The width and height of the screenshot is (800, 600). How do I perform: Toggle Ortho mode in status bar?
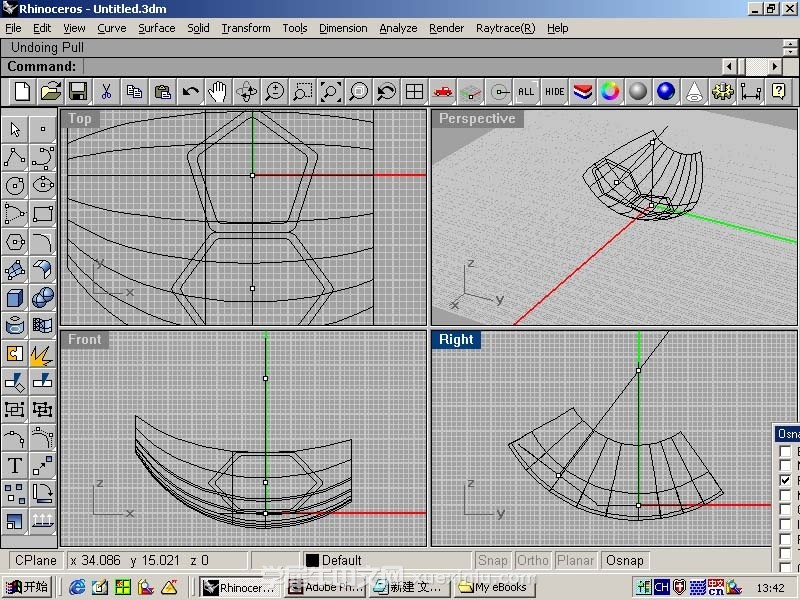533,561
